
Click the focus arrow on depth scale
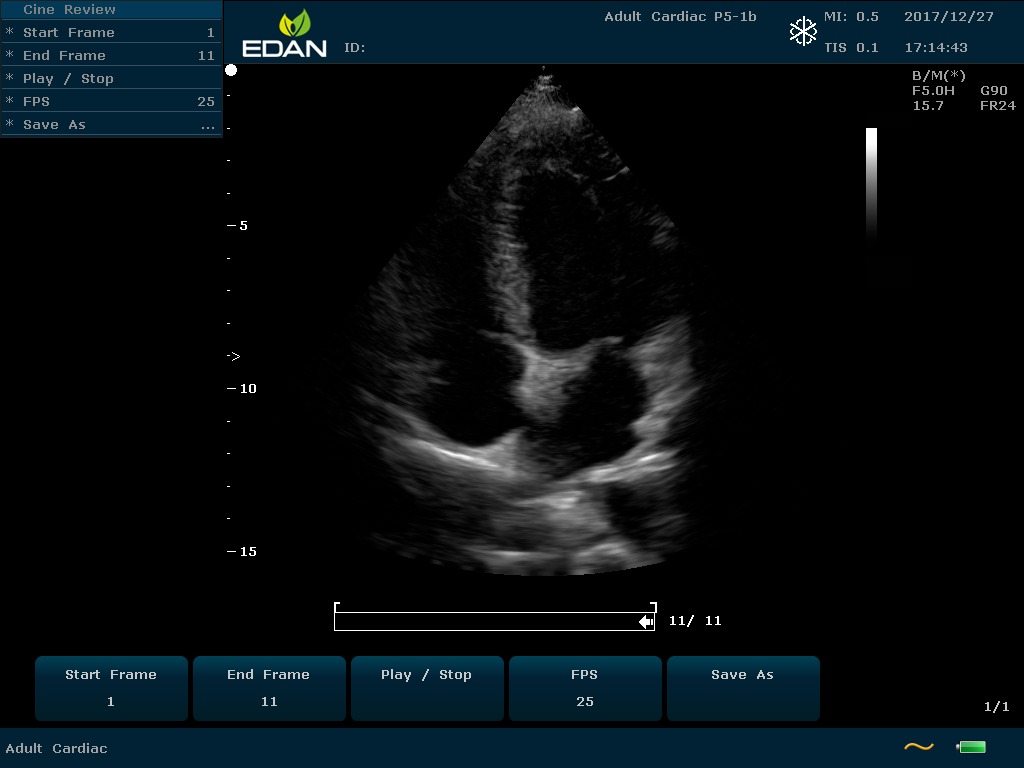point(233,356)
